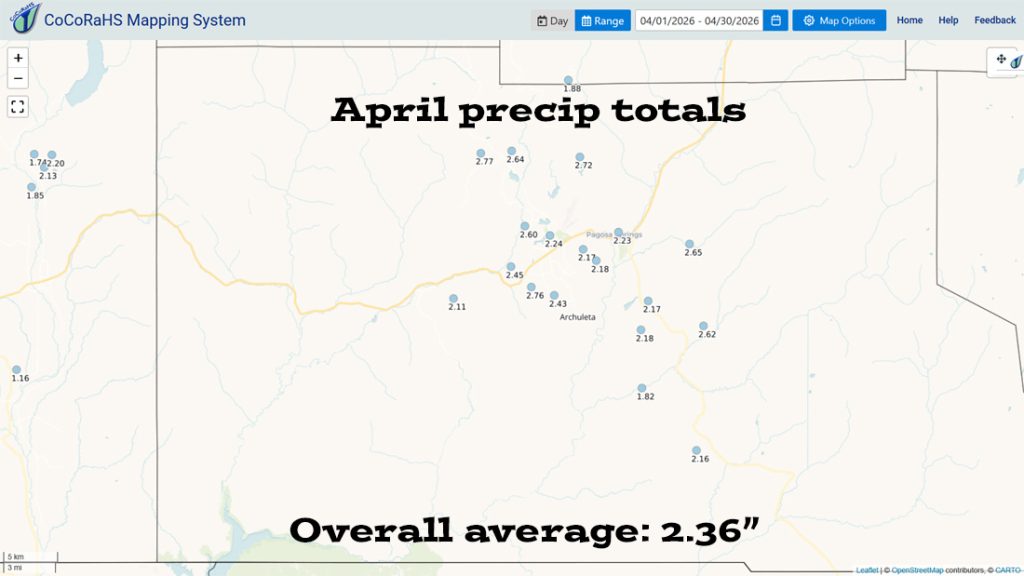
Task: Open the OpenStreetMap attribution link
Action: click(x=917, y=570)
